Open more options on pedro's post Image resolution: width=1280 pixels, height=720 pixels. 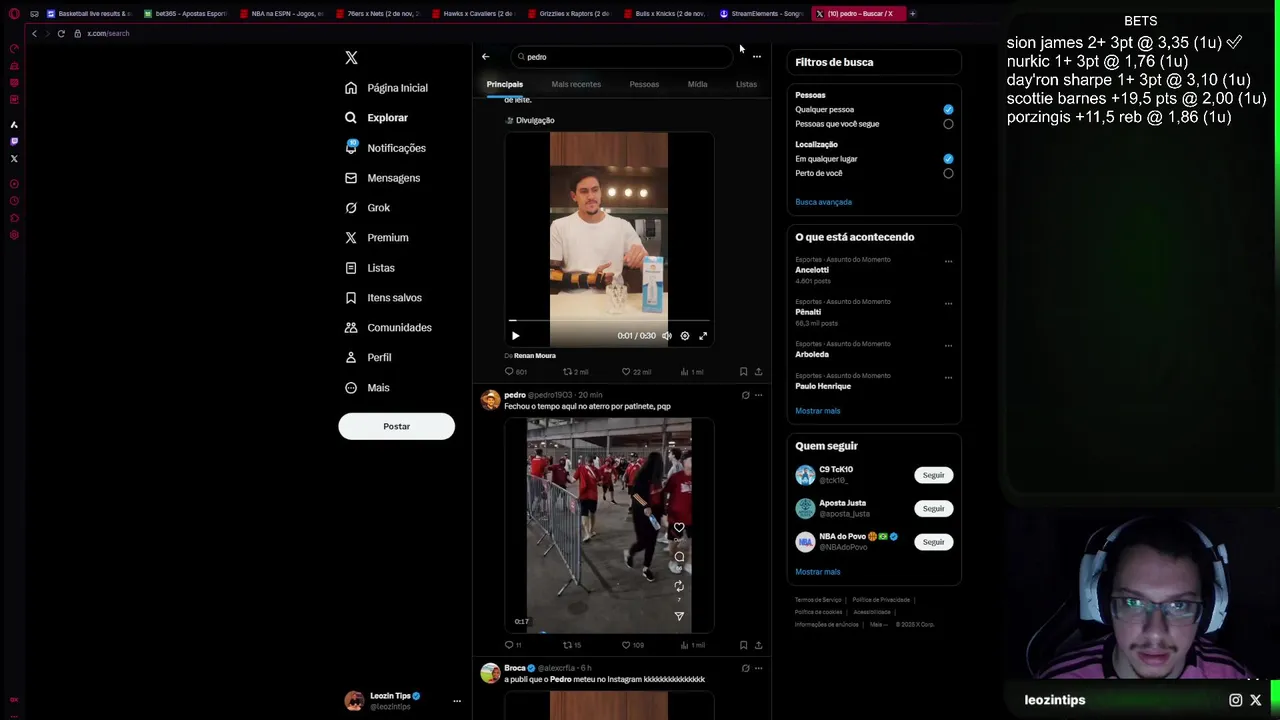click(758, 395)
